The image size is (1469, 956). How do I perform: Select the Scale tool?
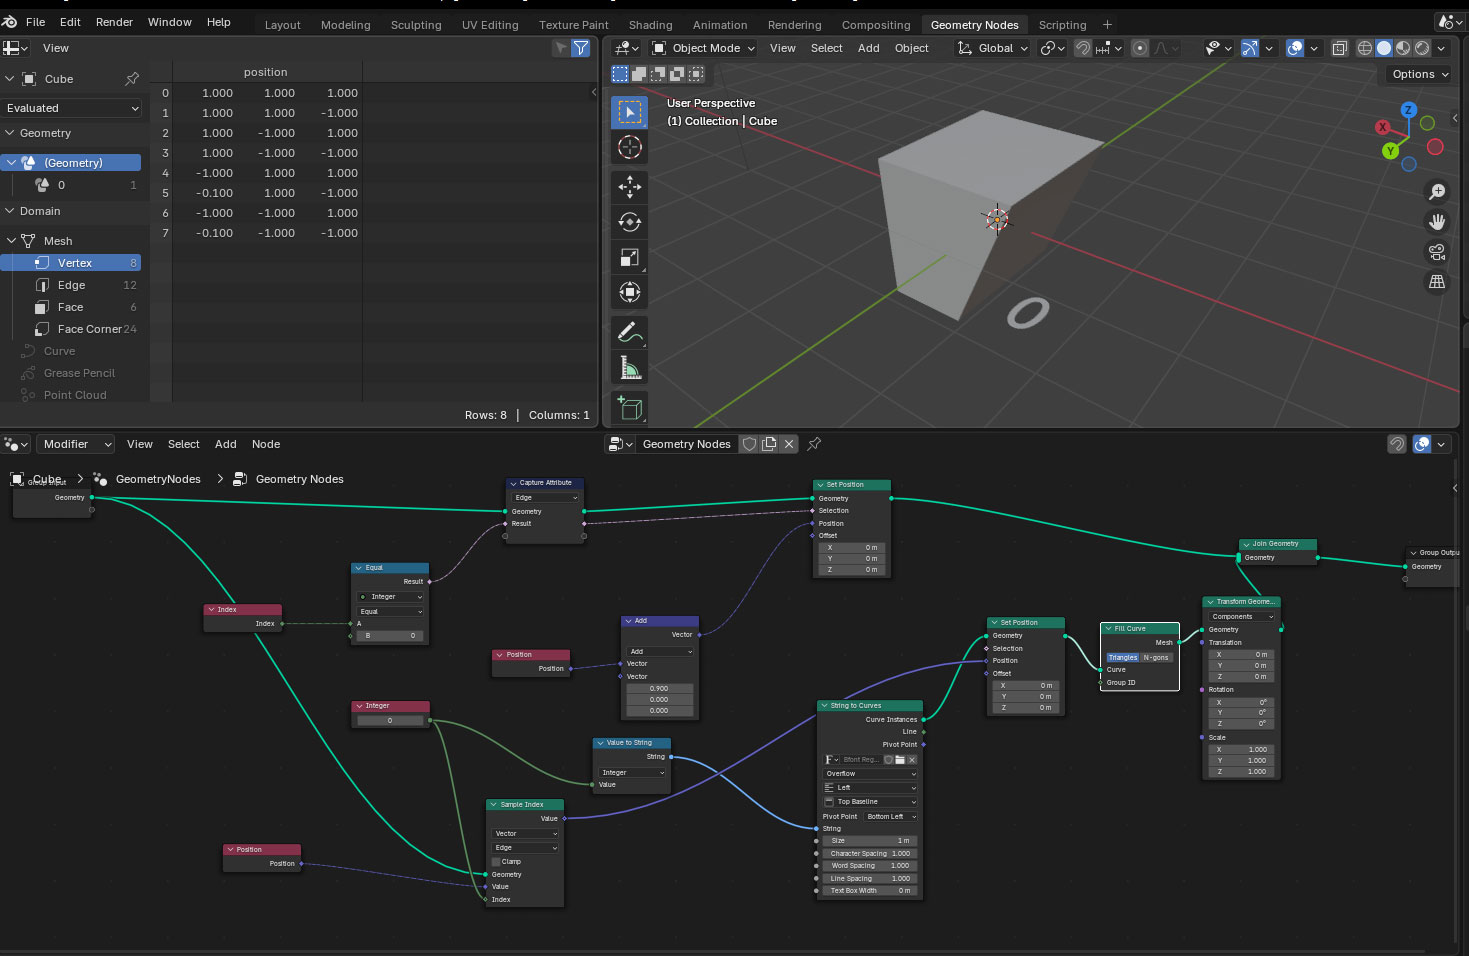pyautogui.click(x=629, y=258)
